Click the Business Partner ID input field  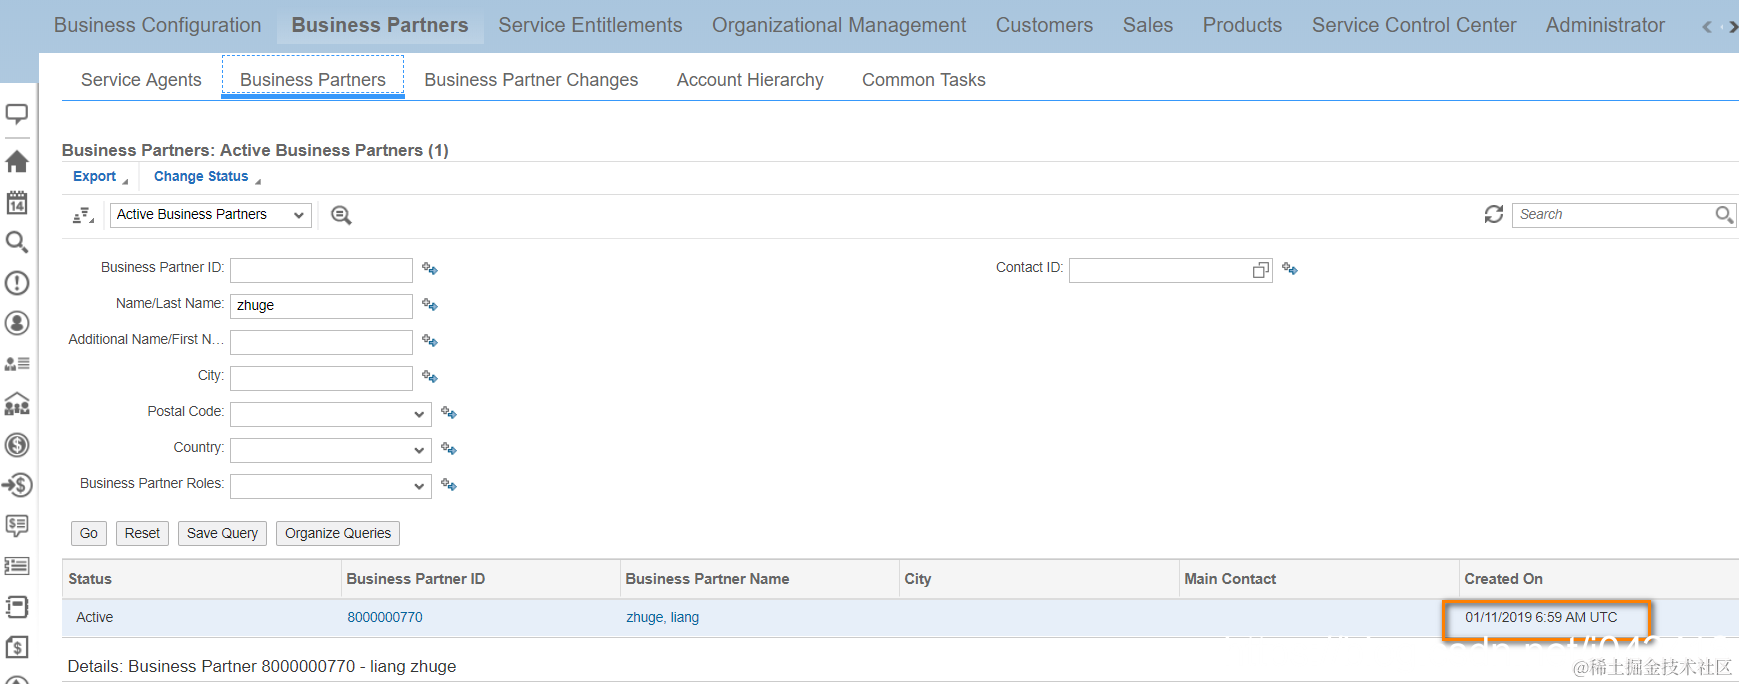coord(321,270)
